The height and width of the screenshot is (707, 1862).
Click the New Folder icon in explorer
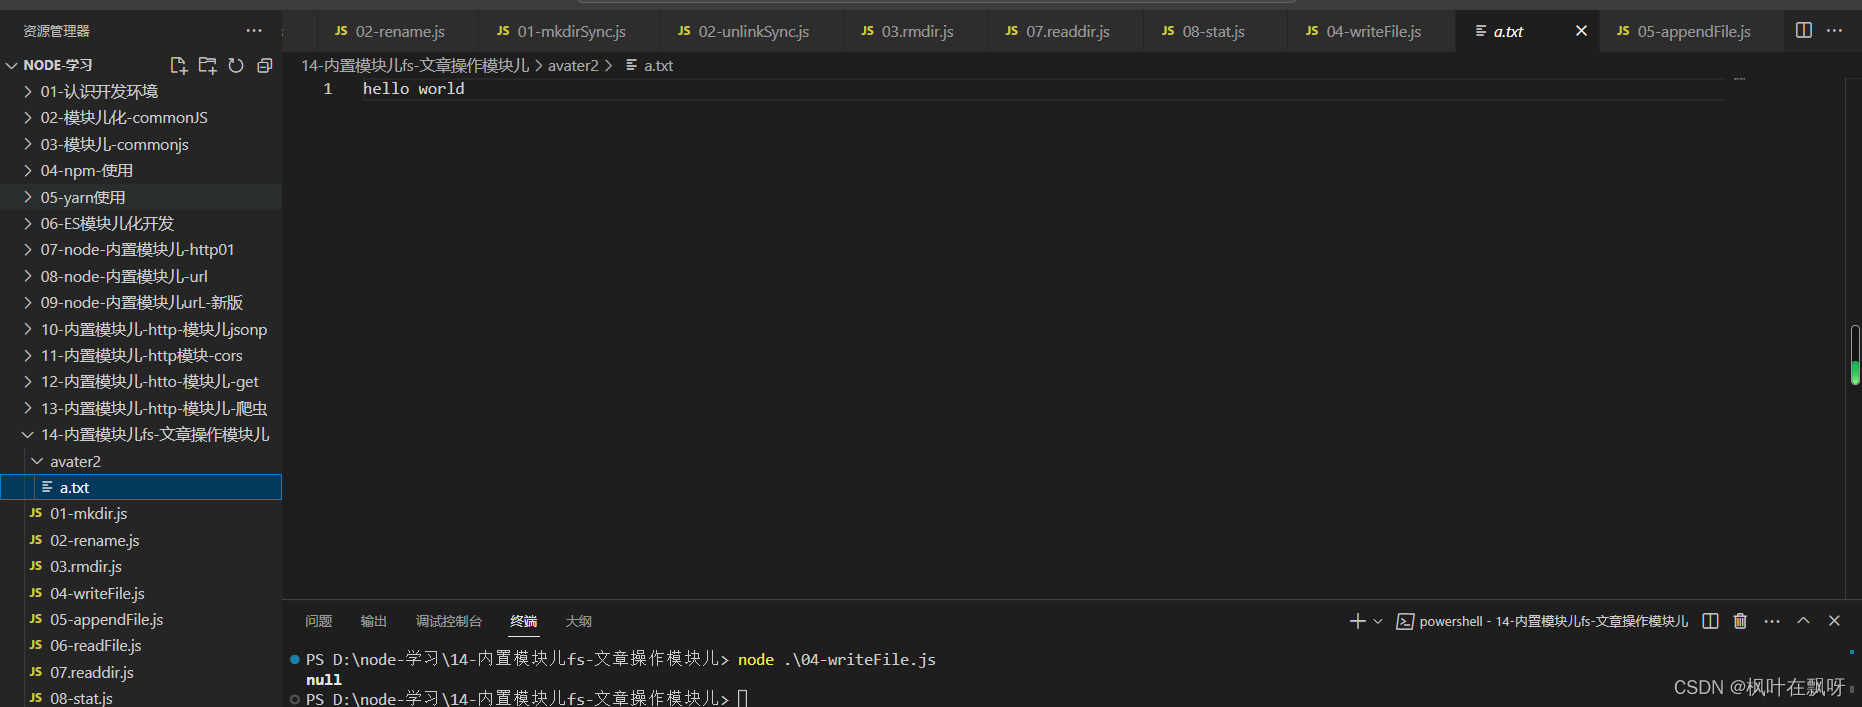pos(208,65)
